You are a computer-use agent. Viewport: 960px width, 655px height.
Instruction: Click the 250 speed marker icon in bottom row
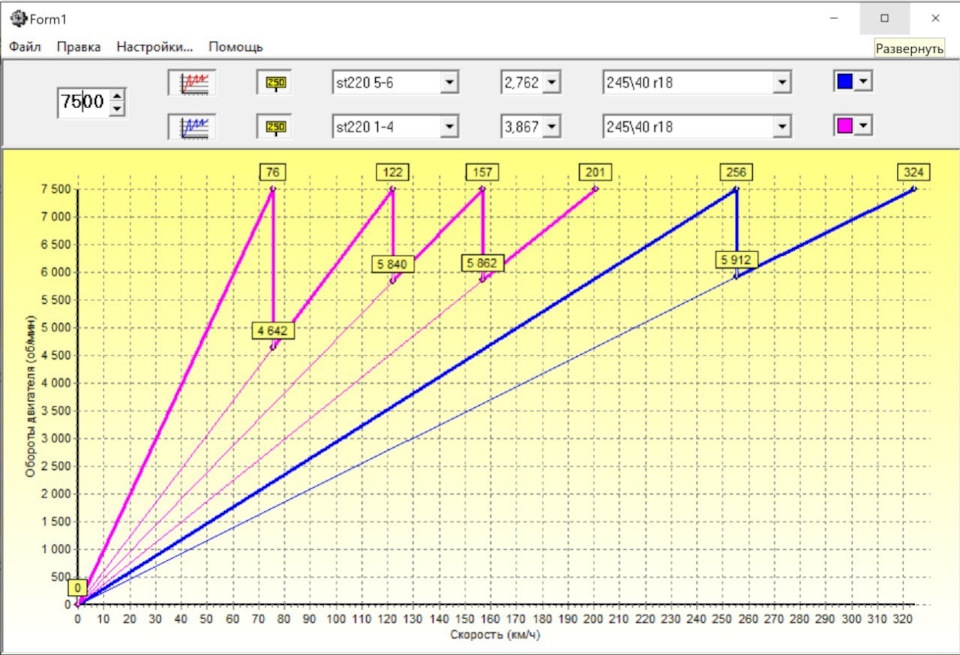coord(276,127)
